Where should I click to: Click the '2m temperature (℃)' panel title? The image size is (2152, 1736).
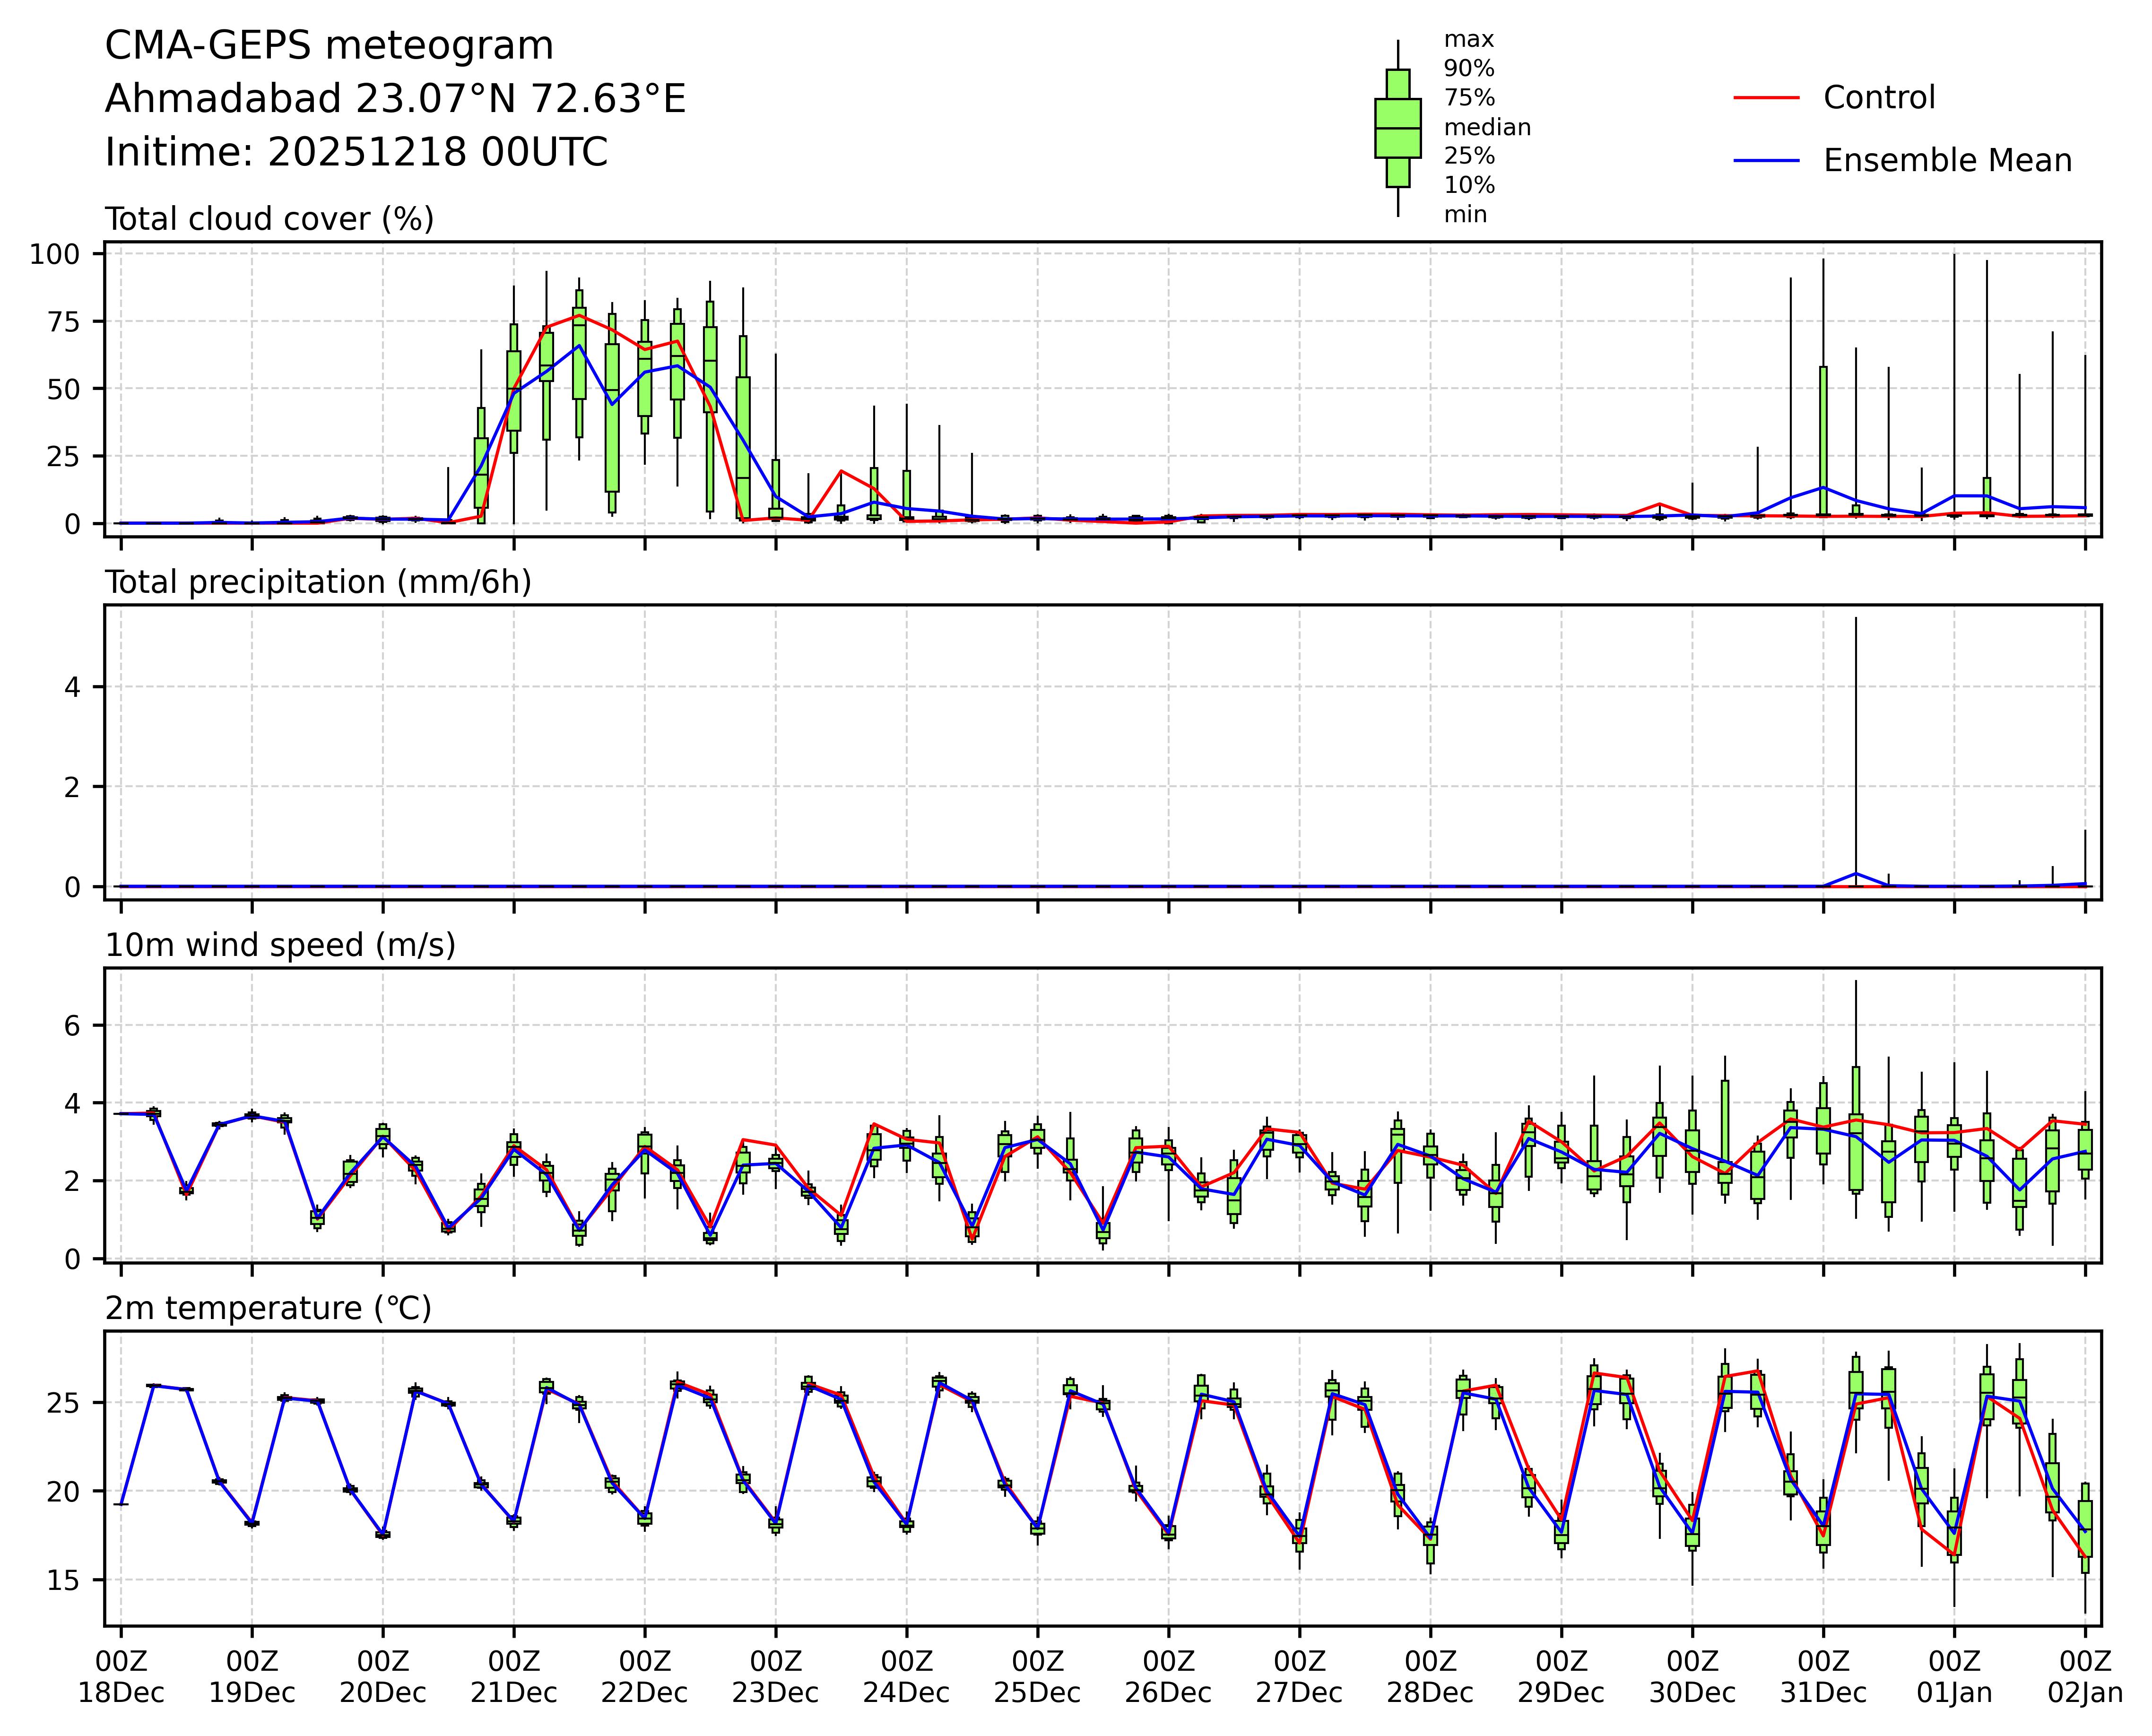pos(268,1308)
